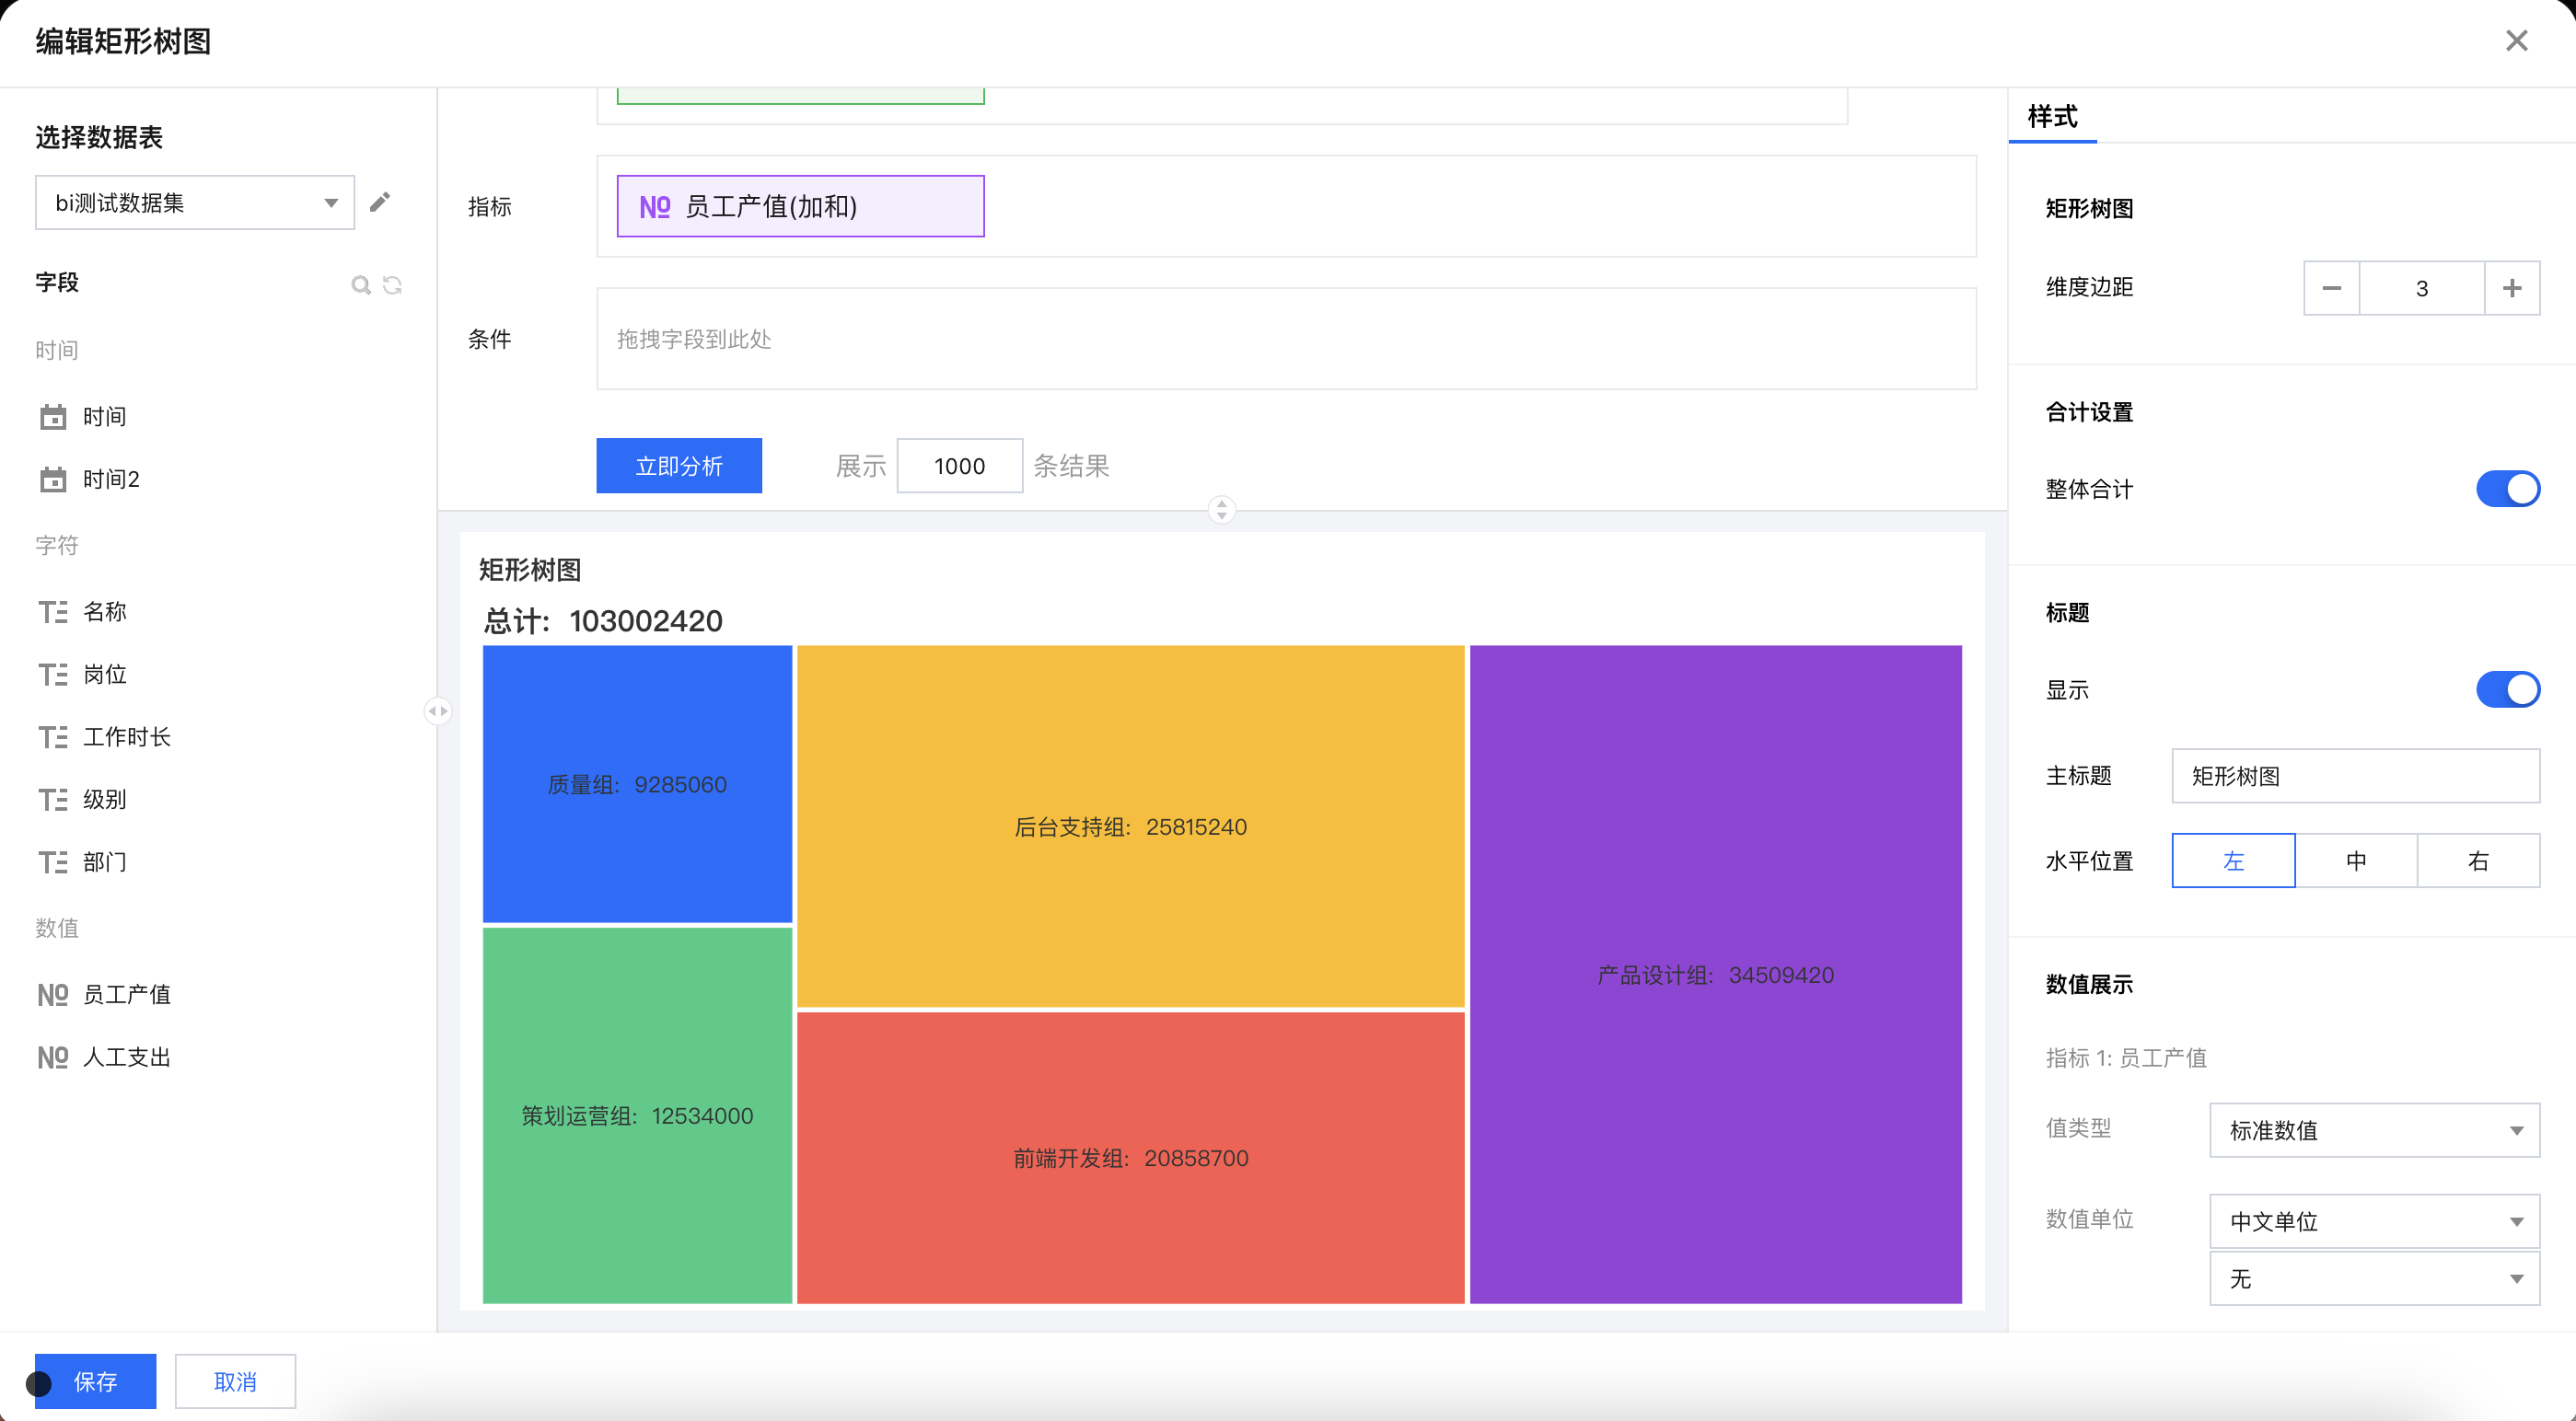Image resolution: width=2576 pixels, height=1421 pixels.
Task: Click the left panel collapse handle
Action: point(438,711)
